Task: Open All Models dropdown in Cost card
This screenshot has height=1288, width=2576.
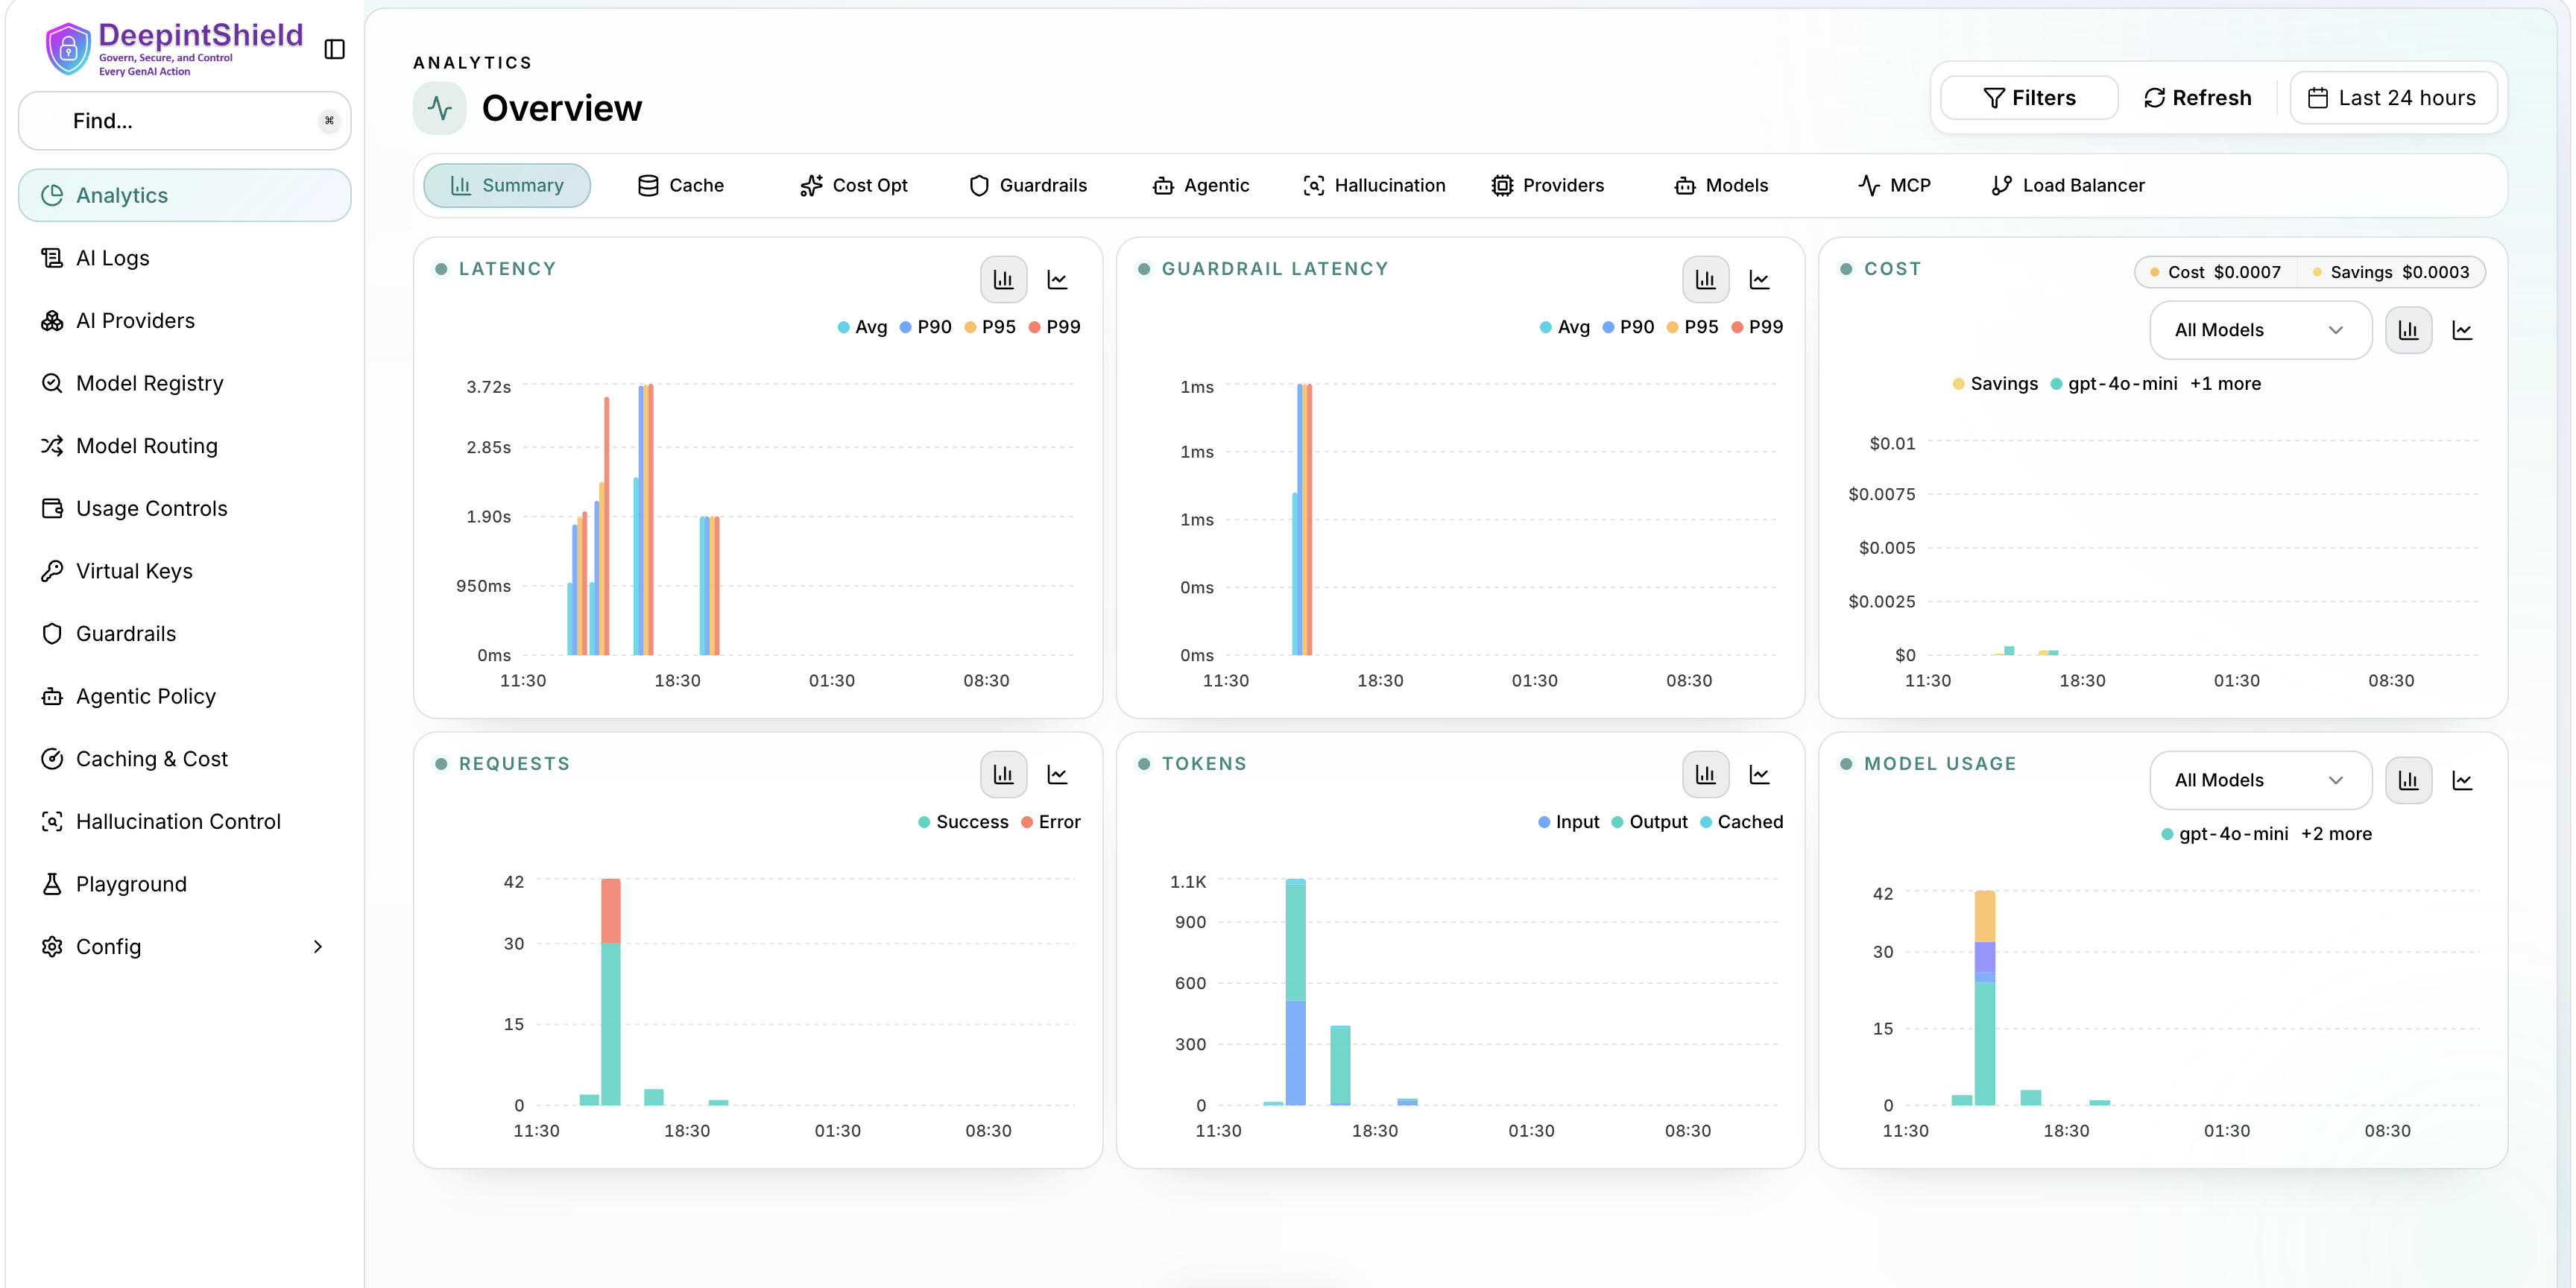Action: coord(2260,331)
